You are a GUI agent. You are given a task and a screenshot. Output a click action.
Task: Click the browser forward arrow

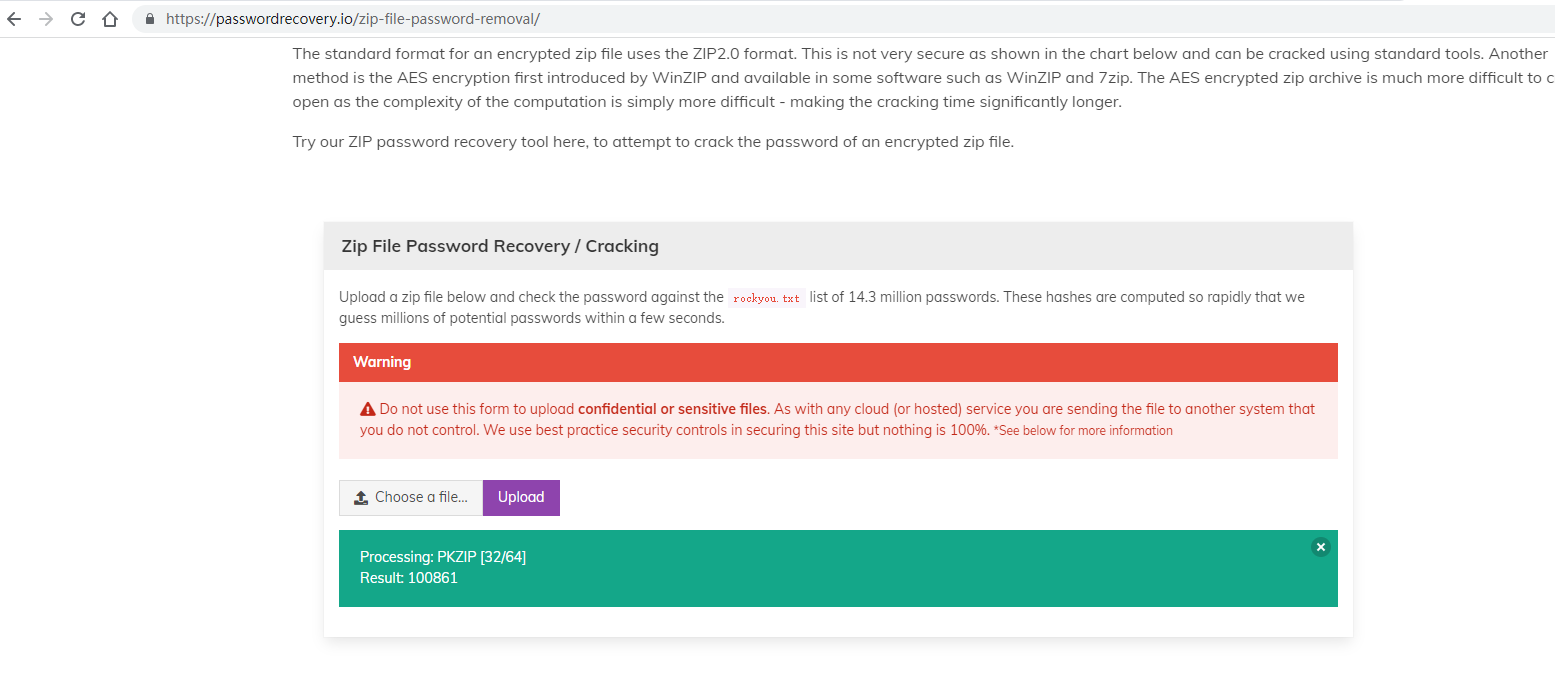(46, 19)
